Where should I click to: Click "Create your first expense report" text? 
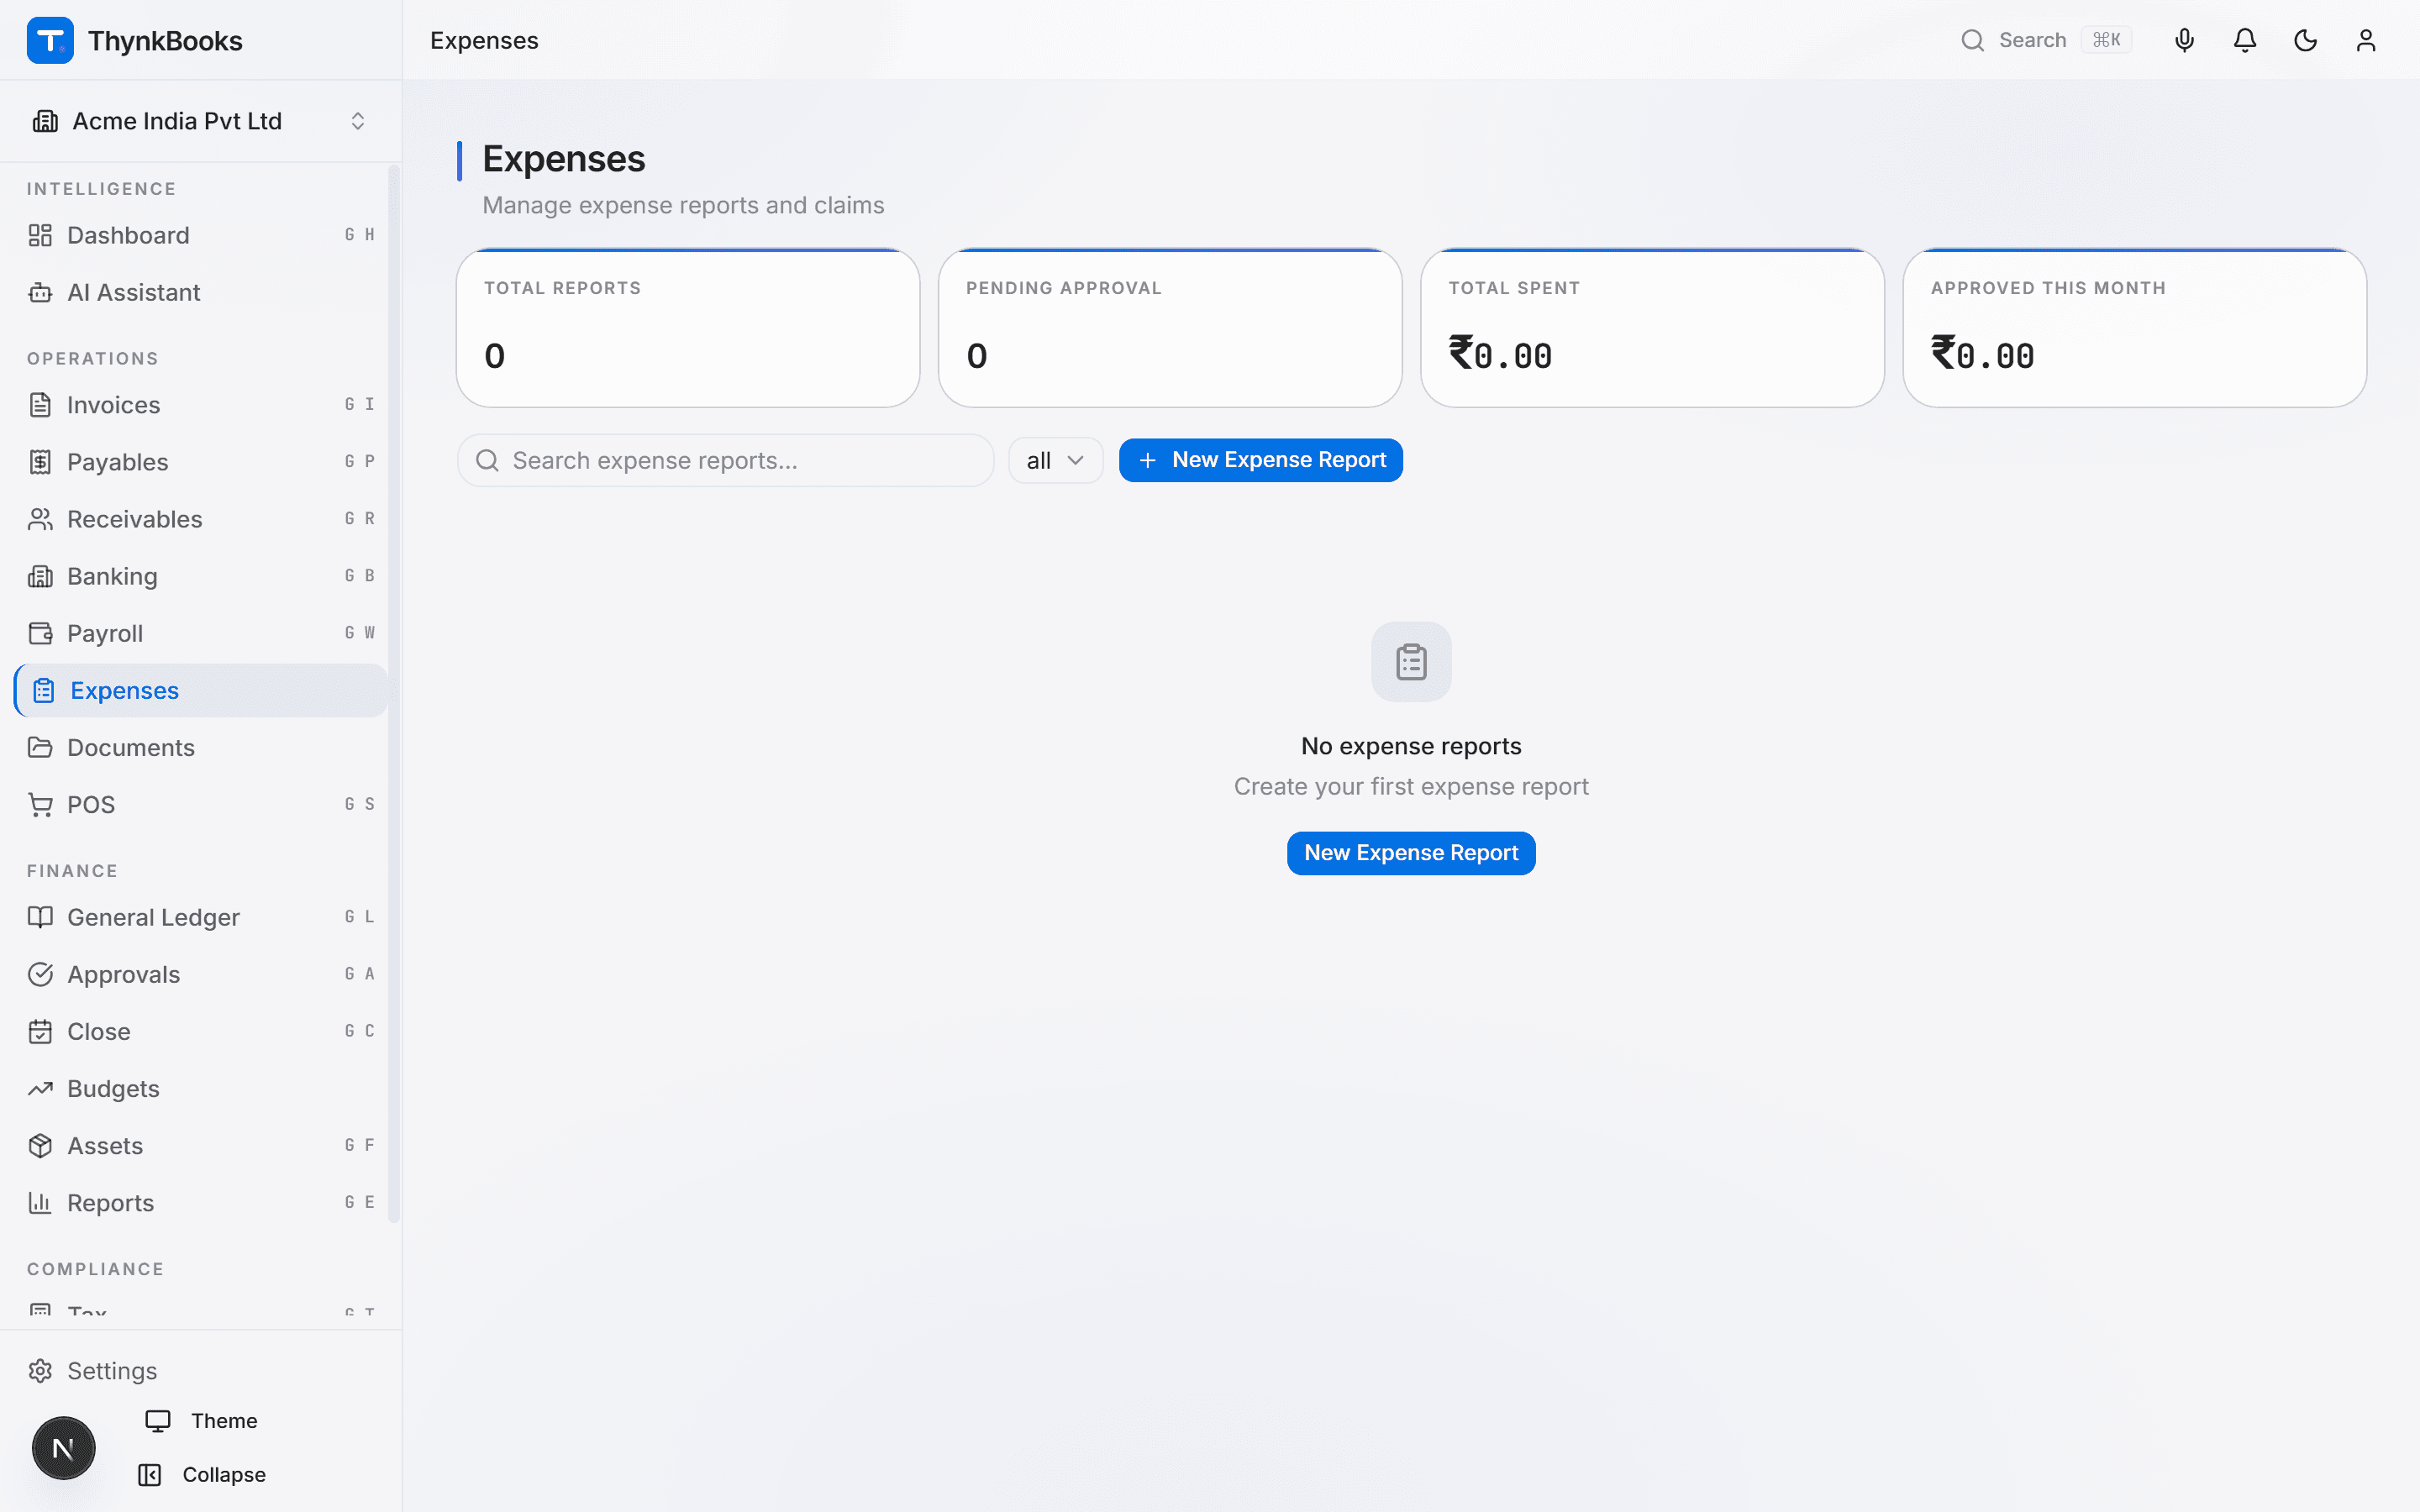(1411, 786)
